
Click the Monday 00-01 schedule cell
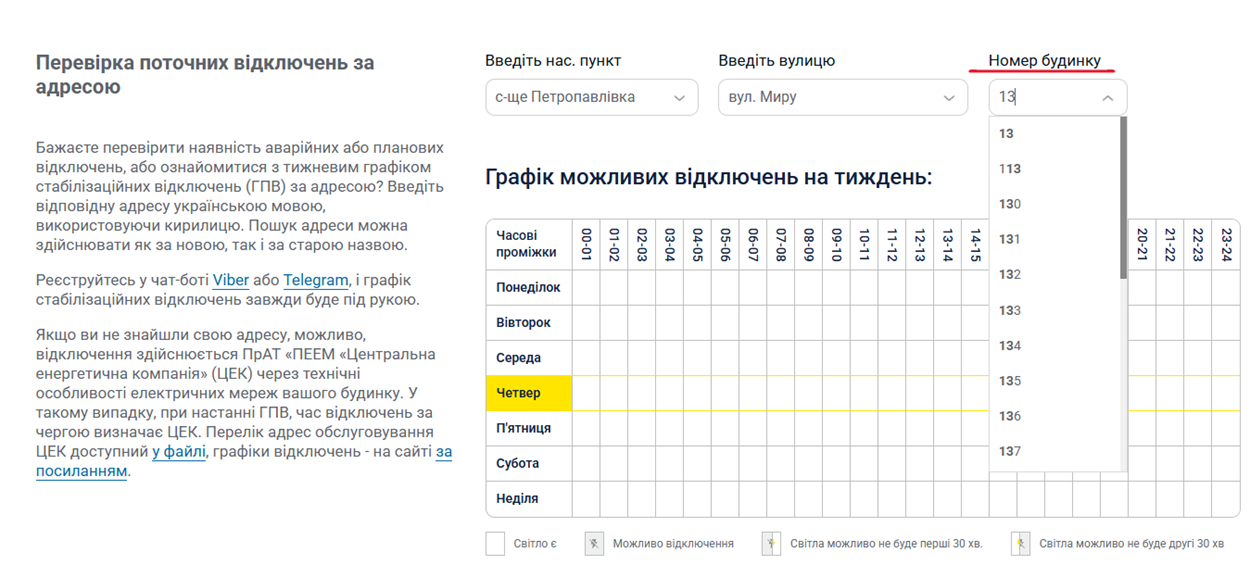point(586,288)
